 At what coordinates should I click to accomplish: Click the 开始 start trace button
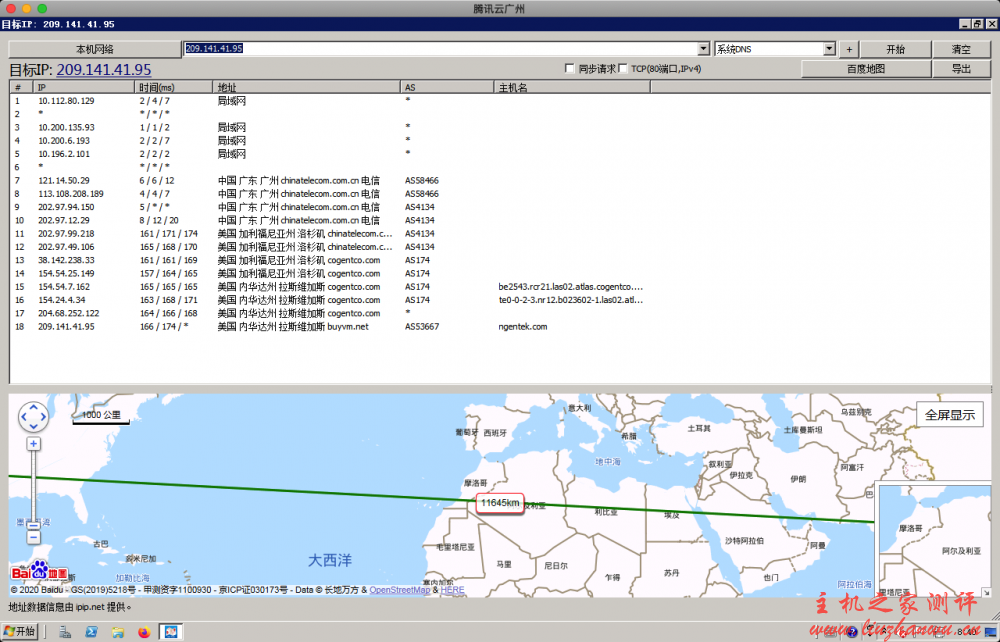click(895, 49)
